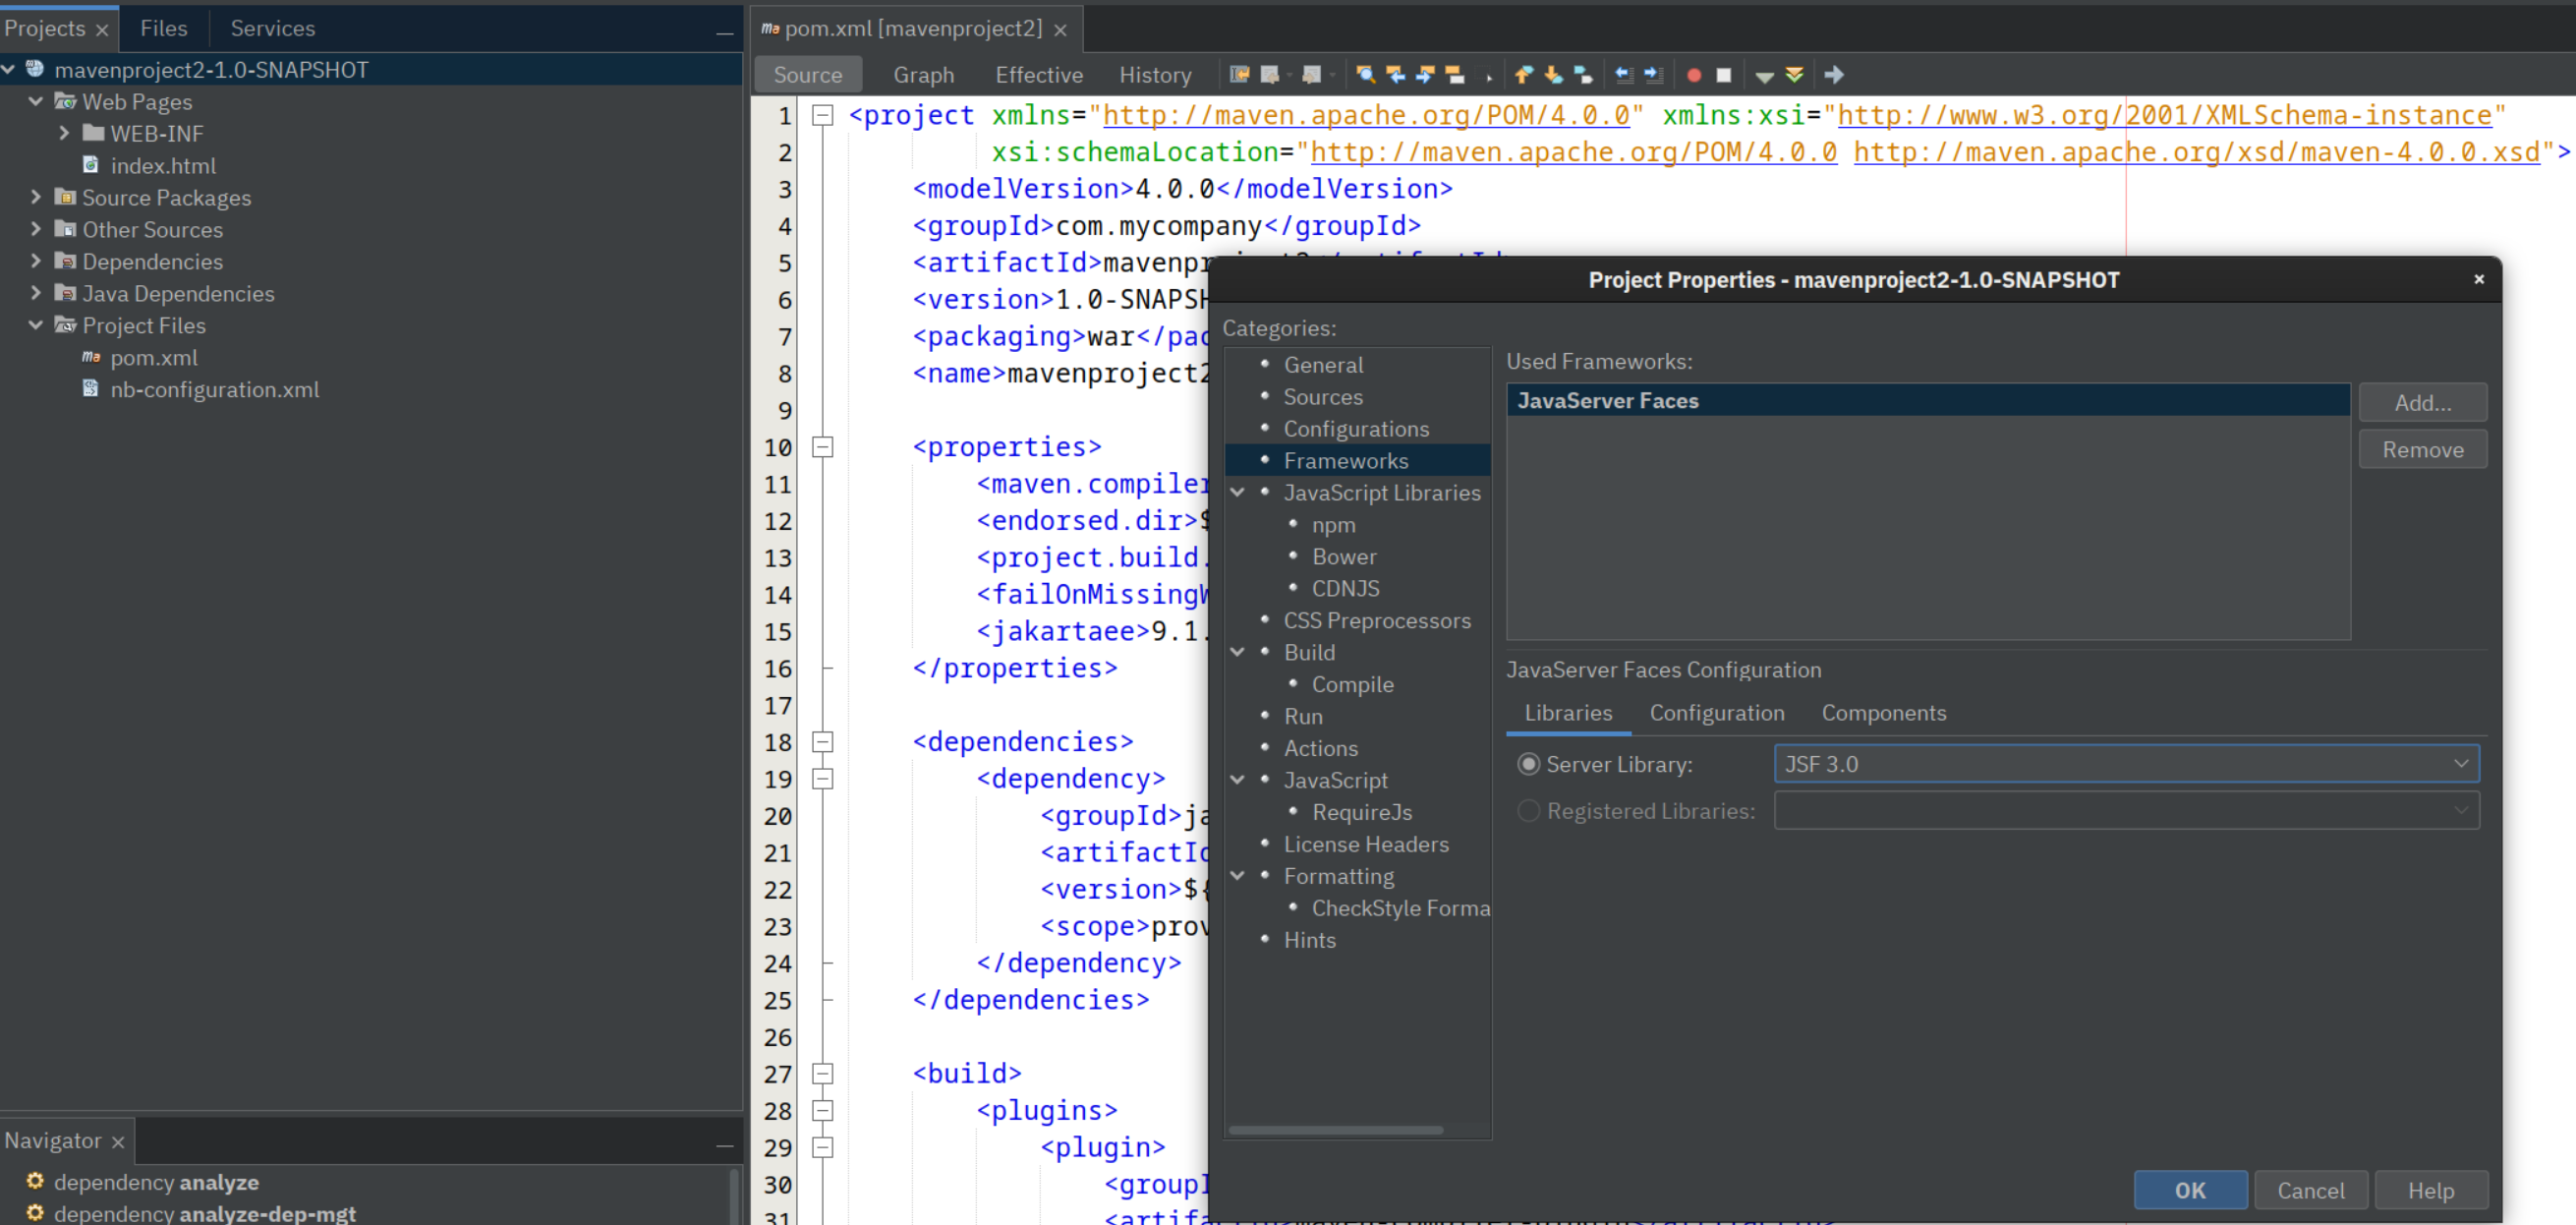Click the OK button

2189,1190
